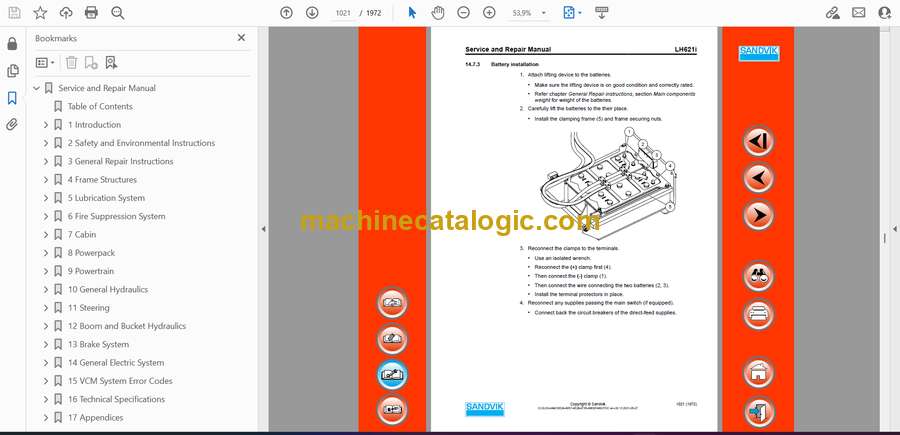This screenshot has width=900, height=435.
Task: Delete the selected bookmark trash icon
Action: click(x=71, y=63)
